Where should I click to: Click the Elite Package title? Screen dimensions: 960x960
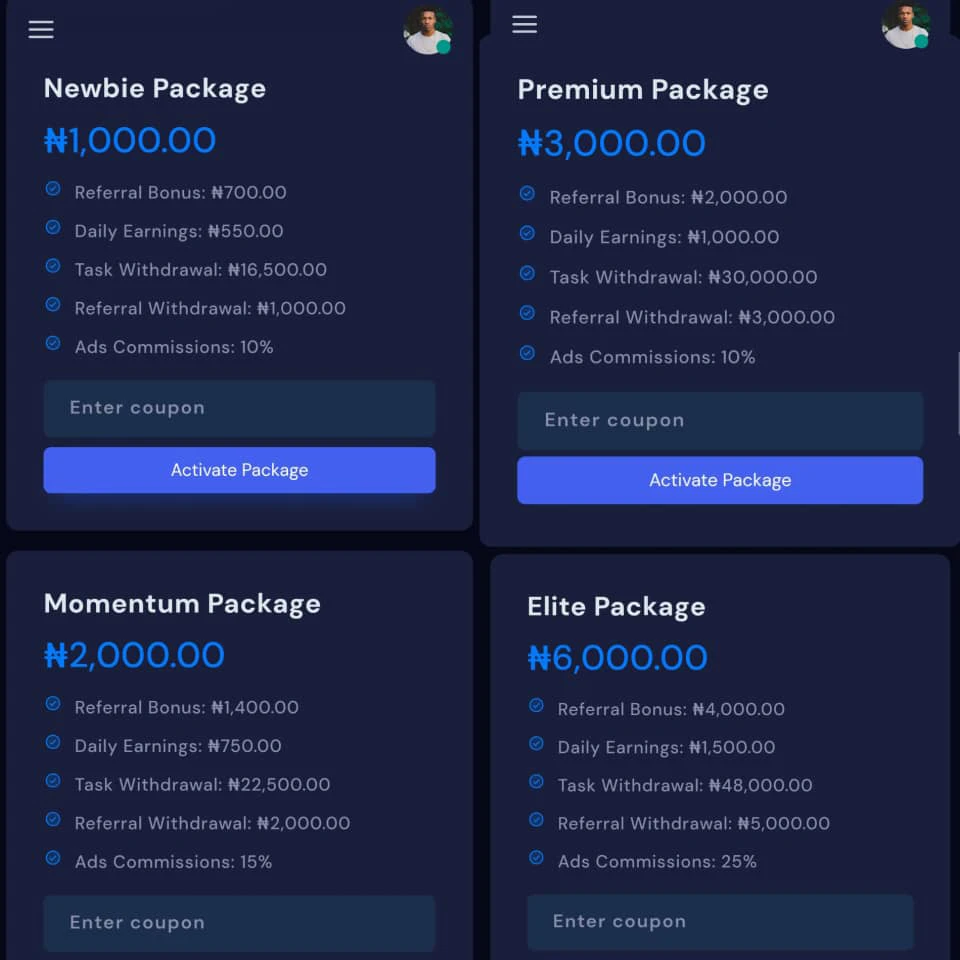tap(616, 607)
